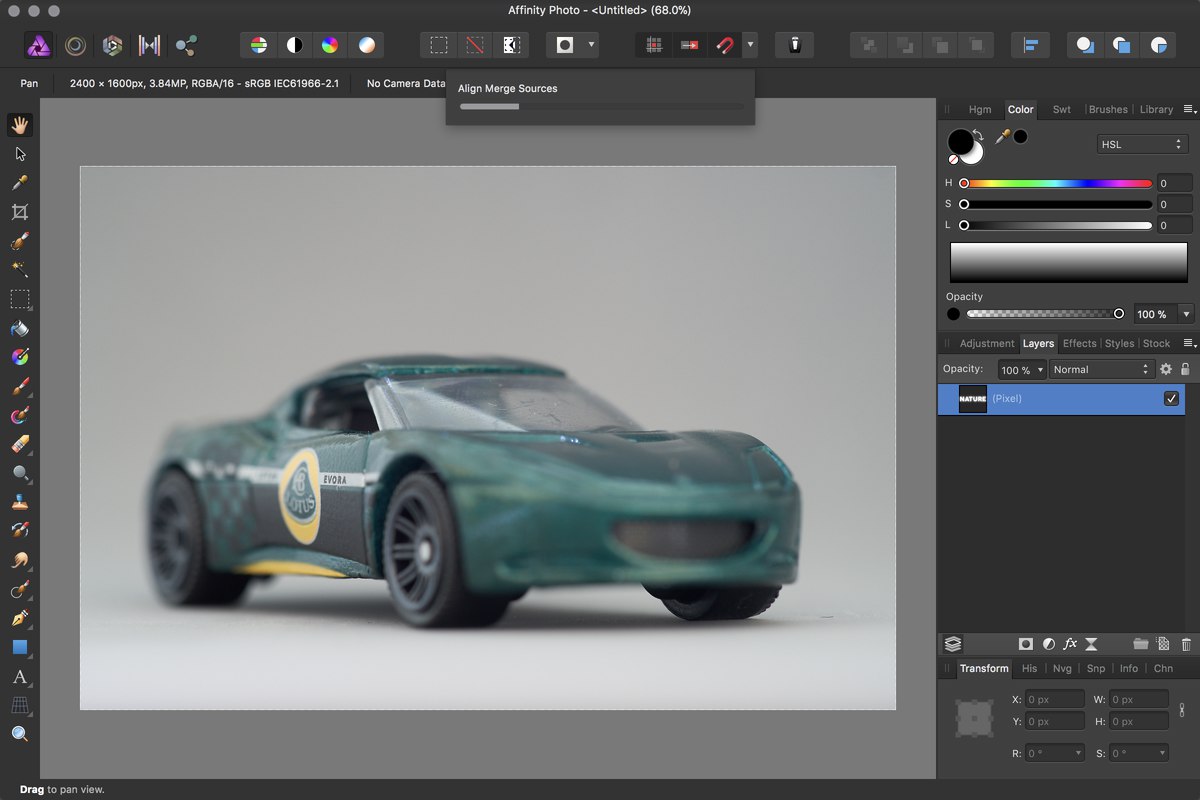Select the View (hand) tool
Screen dimensions: 1200x800
point(20,125)
